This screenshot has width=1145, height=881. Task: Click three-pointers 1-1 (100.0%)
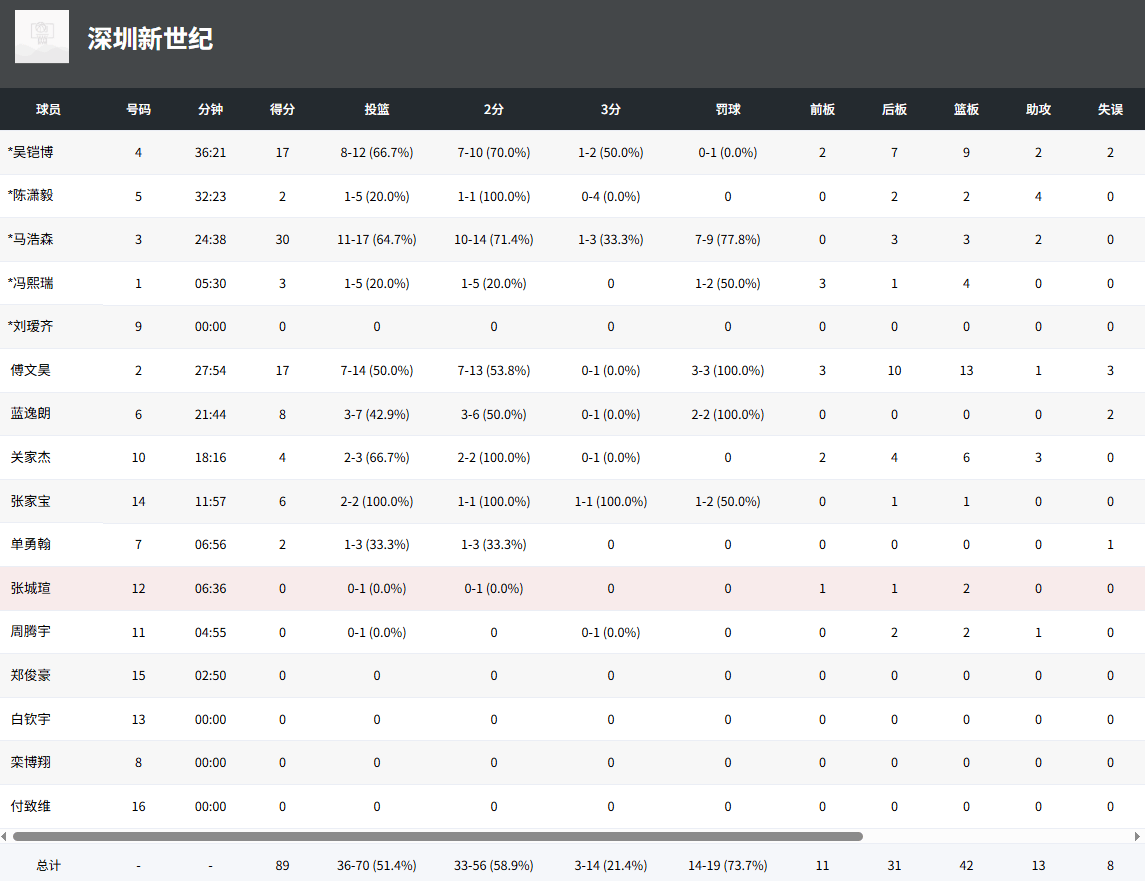[610, 501]
